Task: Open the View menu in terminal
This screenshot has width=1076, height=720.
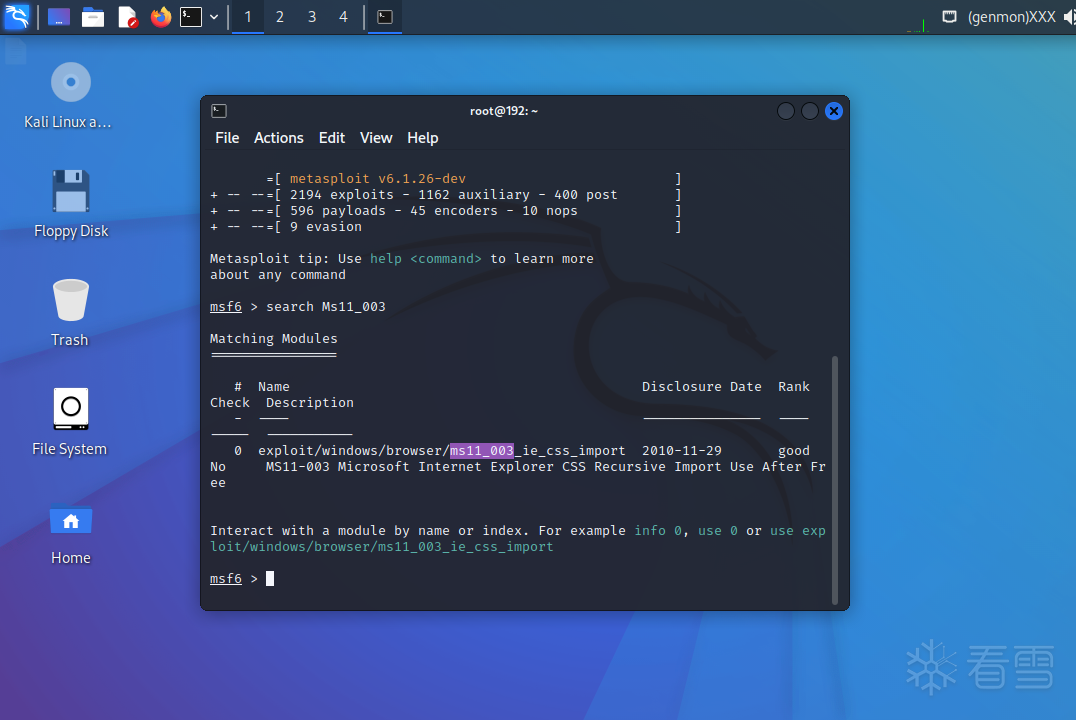Action: 376,138
